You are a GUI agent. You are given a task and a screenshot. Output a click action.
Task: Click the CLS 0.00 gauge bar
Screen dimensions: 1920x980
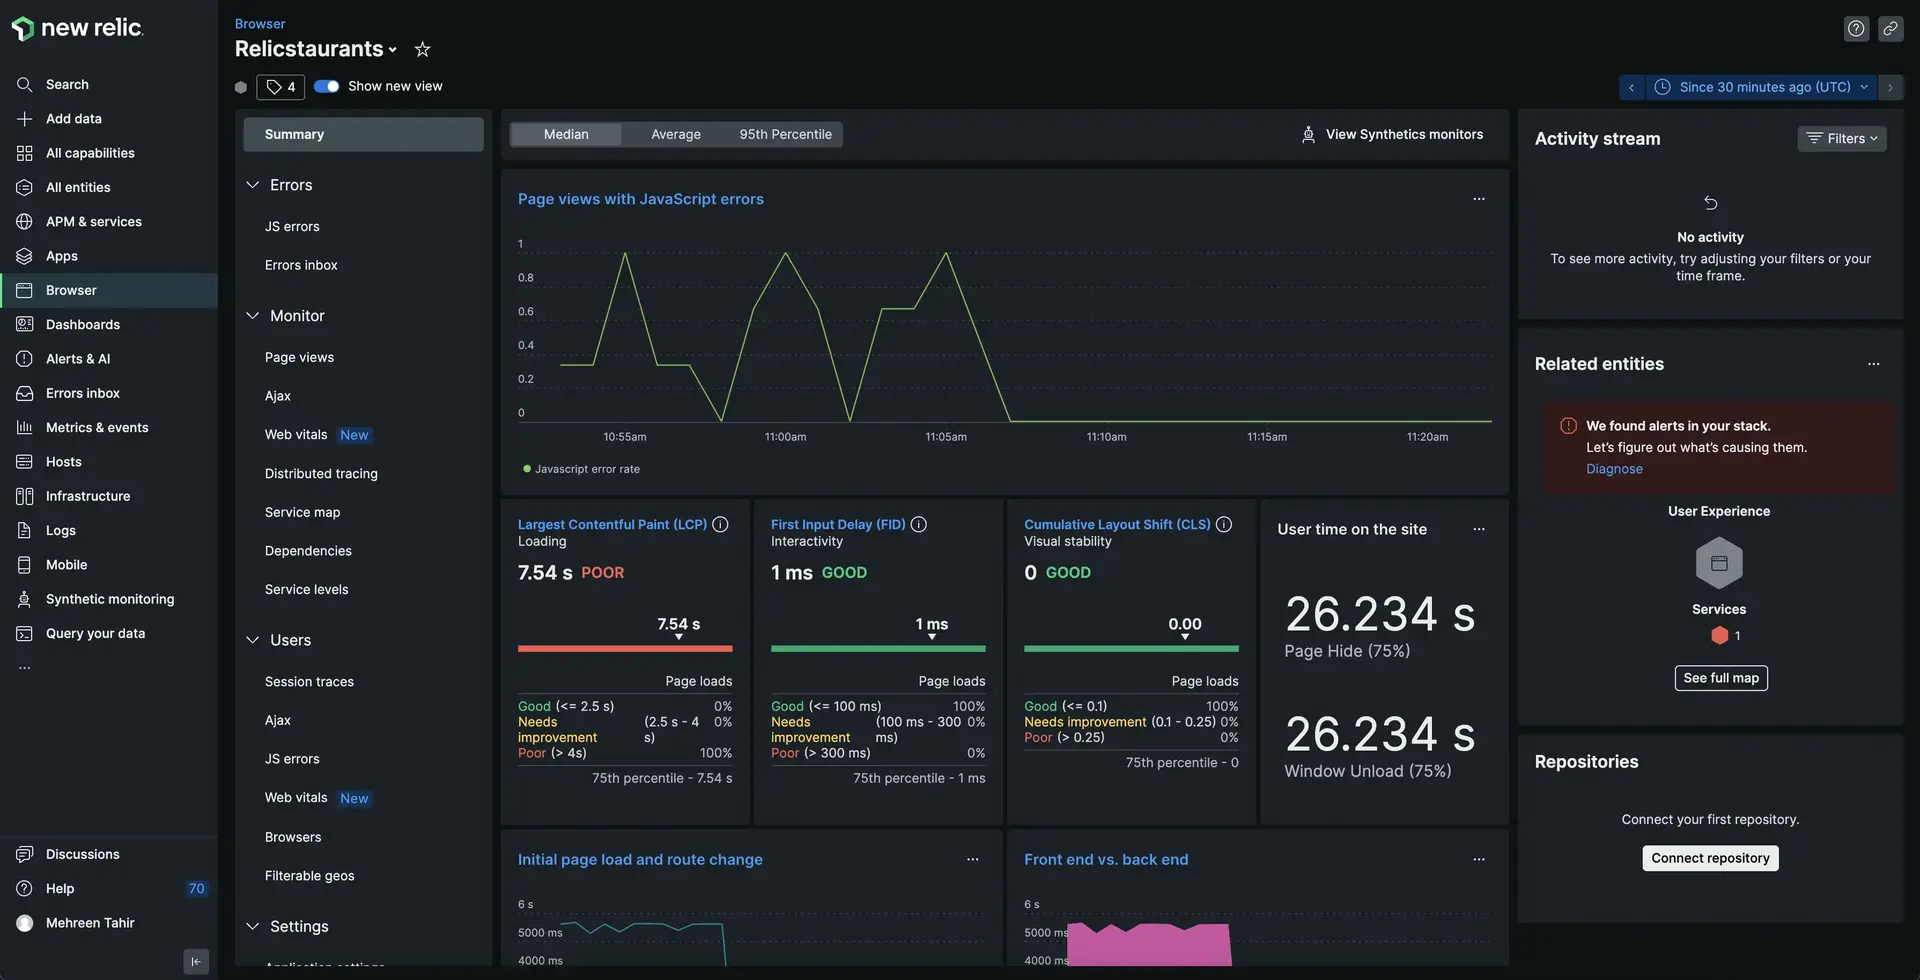[x=1131, y=649]
